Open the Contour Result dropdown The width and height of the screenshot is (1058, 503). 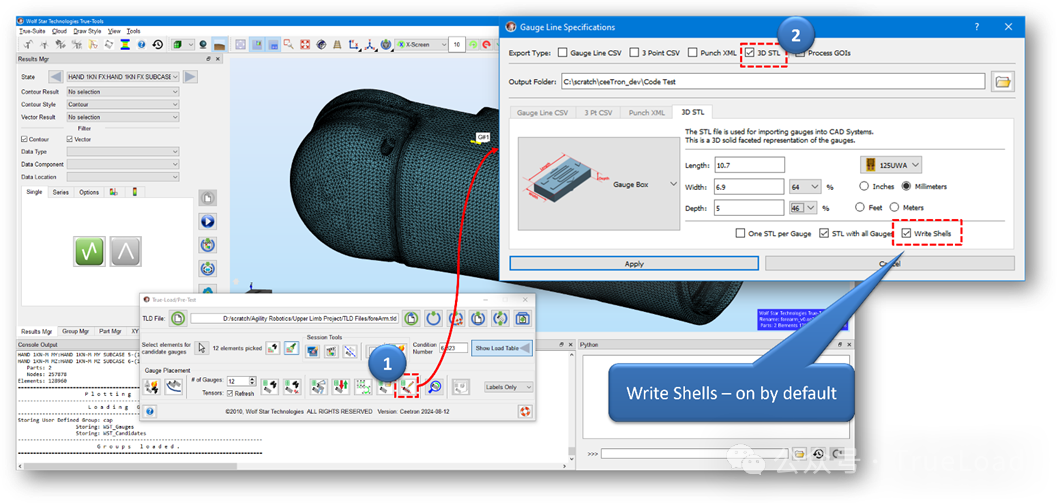(x=123, y=92)
